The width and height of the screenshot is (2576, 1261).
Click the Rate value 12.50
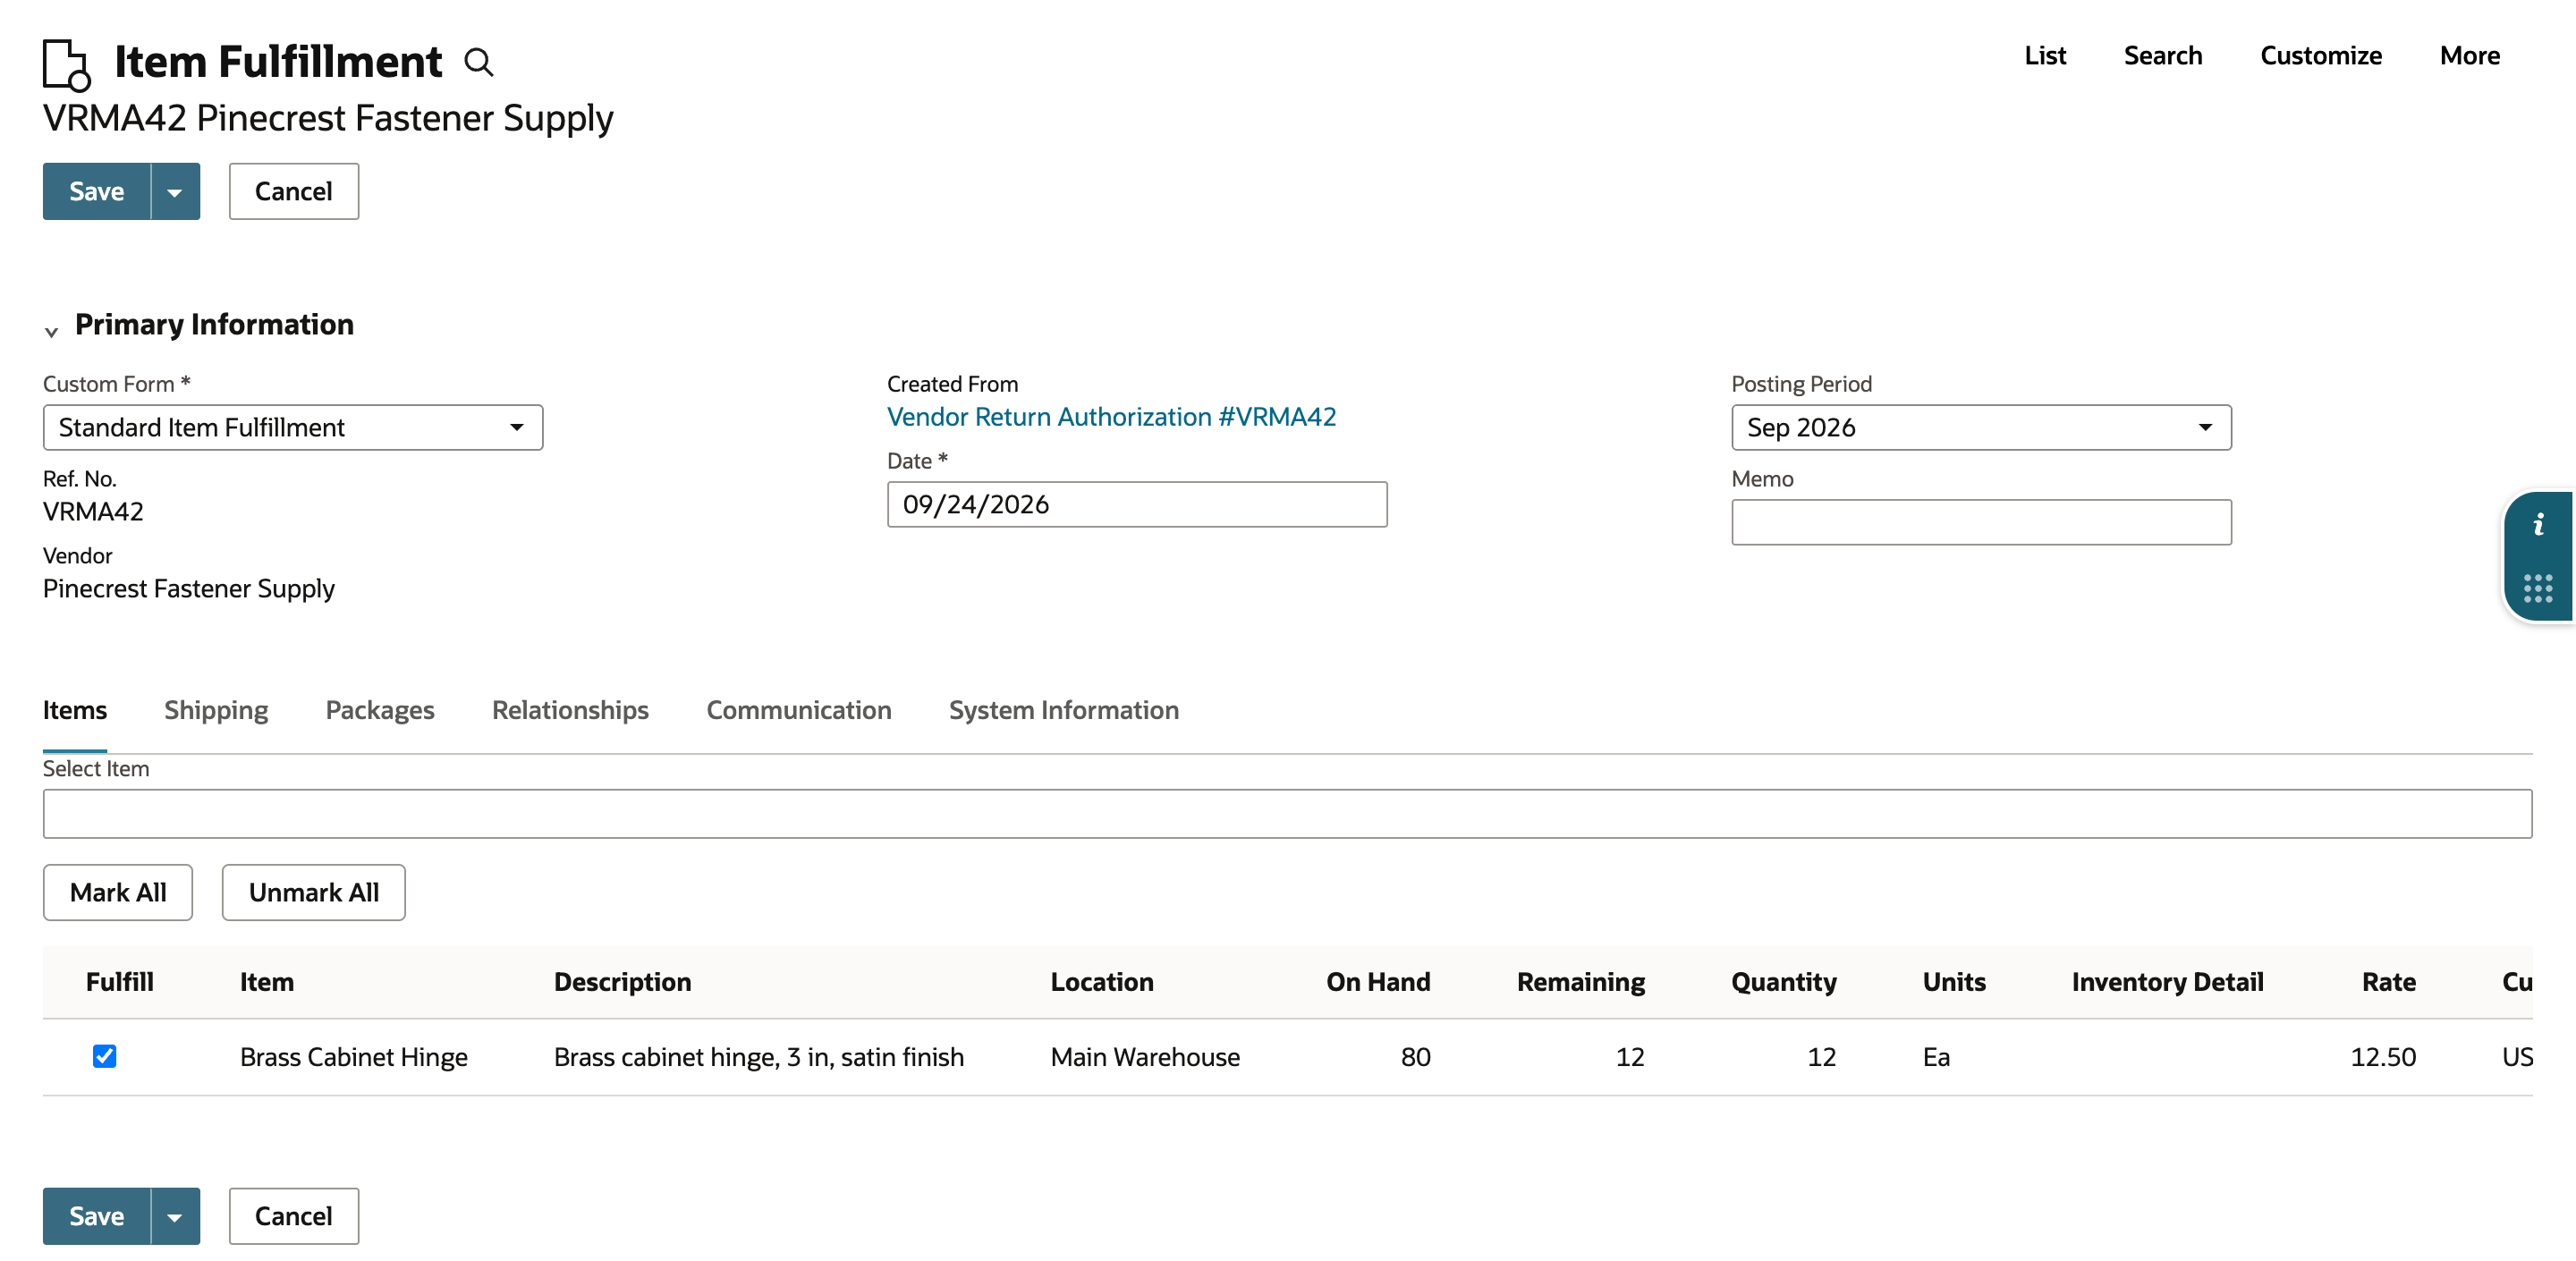coord(2382,1056)
